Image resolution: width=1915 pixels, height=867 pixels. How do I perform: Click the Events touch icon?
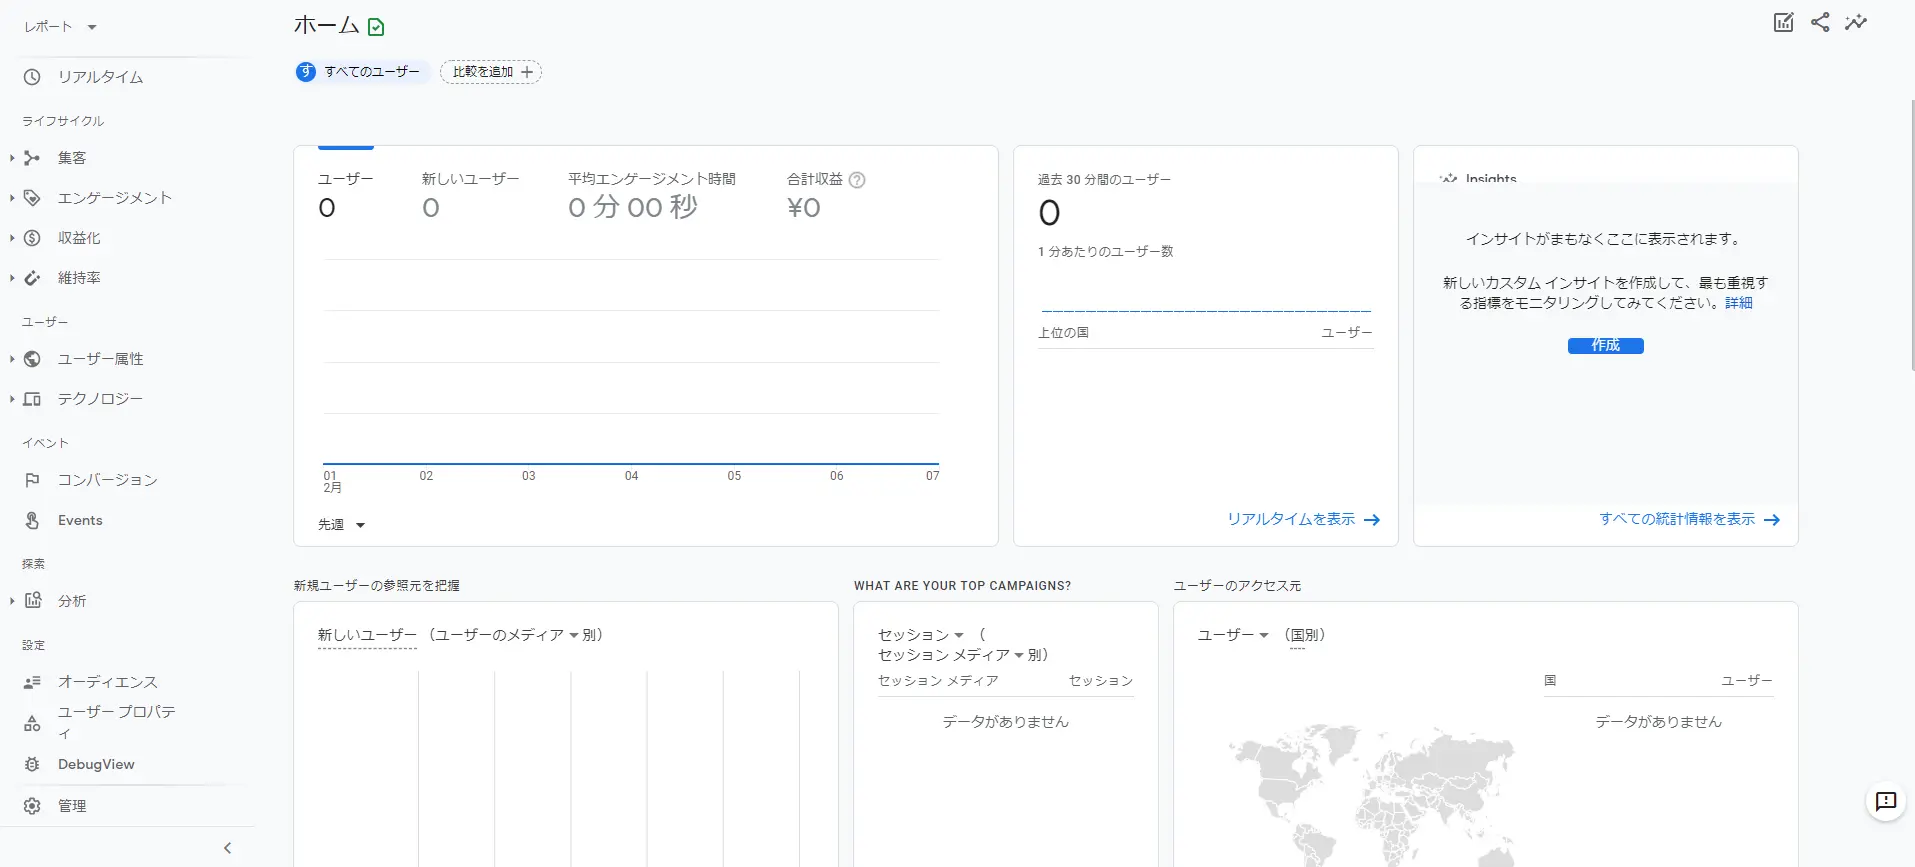pyautogui.click(x=32, y=520)
